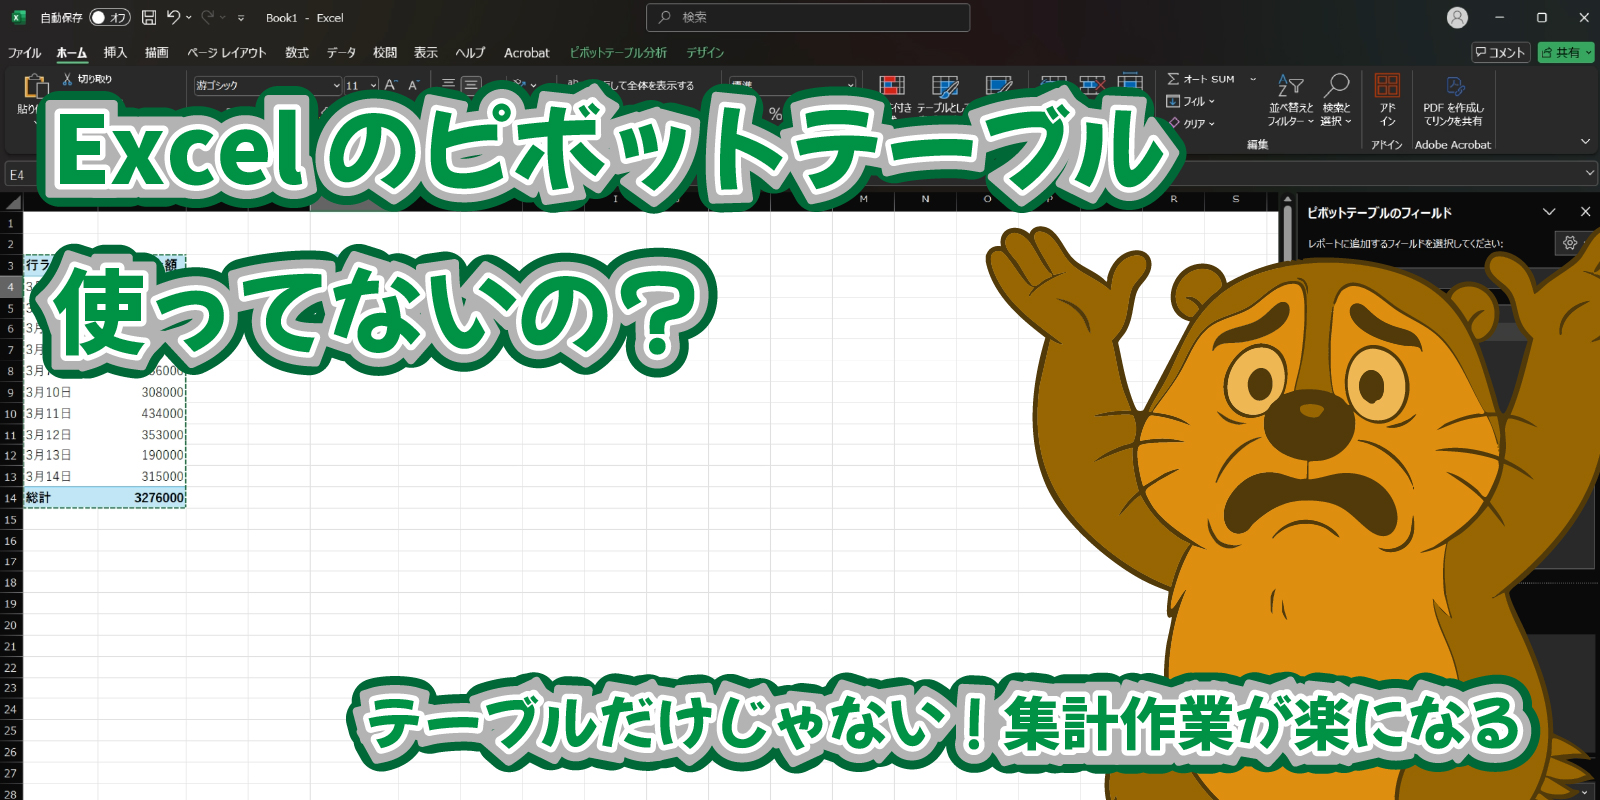Click cell with date 3月10日
Image resolution: width=1600 pixels, height=800 pixels.
coord(61,392)
